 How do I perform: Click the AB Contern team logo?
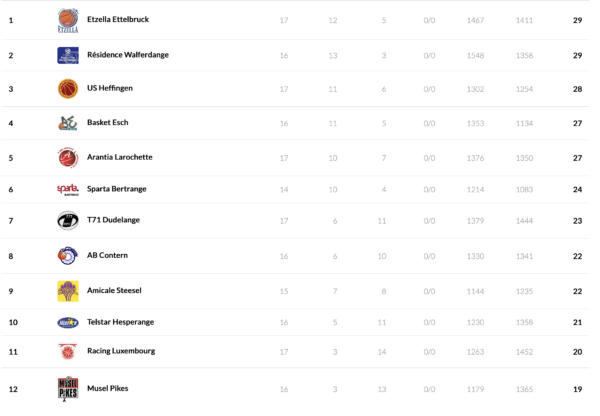pyautogui.click(x=68, y=256)
